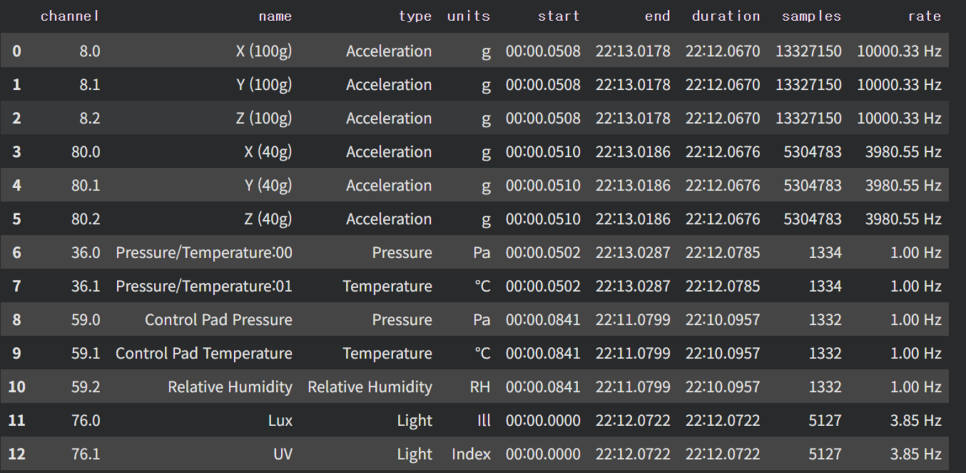Click the 'Control Pad Pressure' cell
The image size is (966, 473).
218,320
